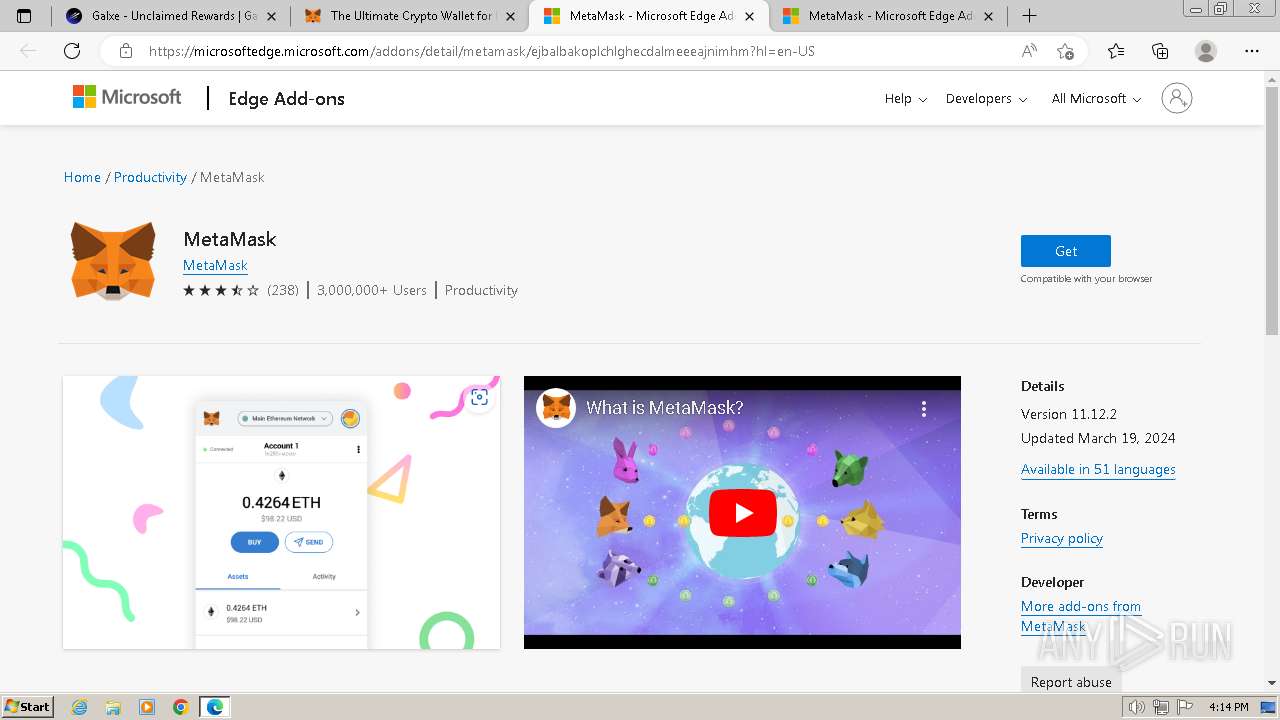
Task: Click the Productivity category label beside users
Action: (481, 290)
